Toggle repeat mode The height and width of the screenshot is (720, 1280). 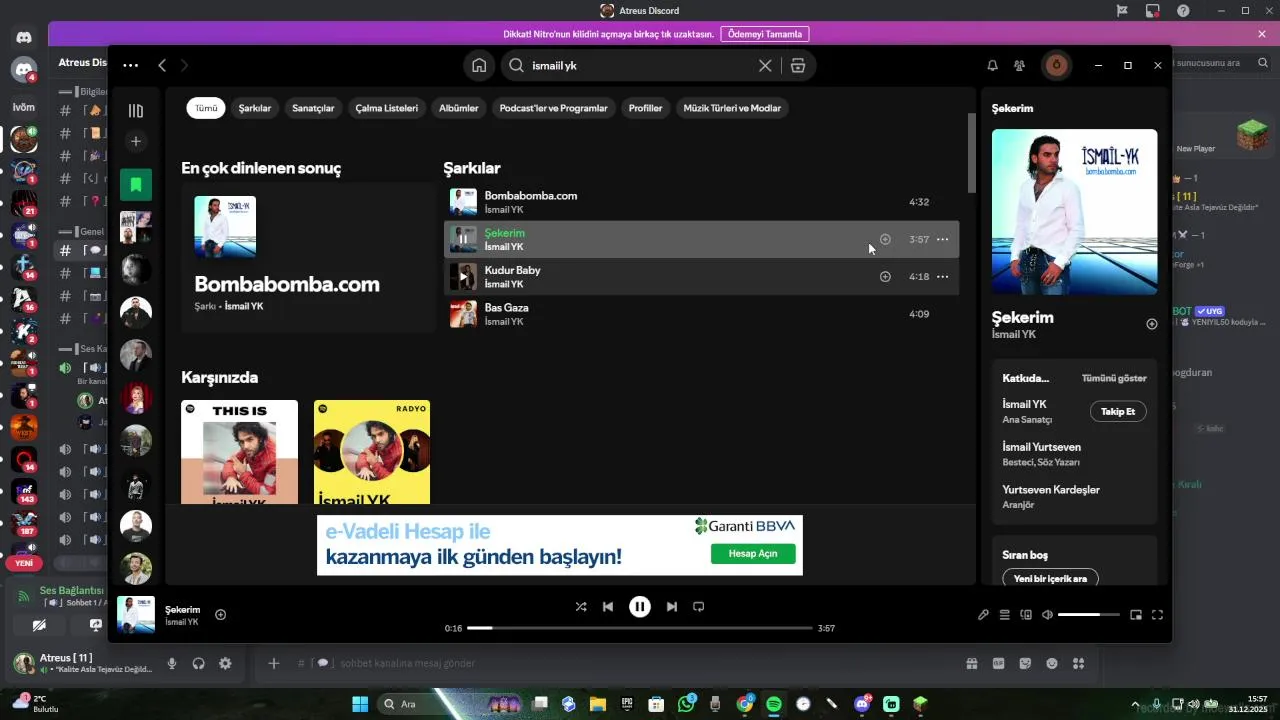(x=699, y=606)
